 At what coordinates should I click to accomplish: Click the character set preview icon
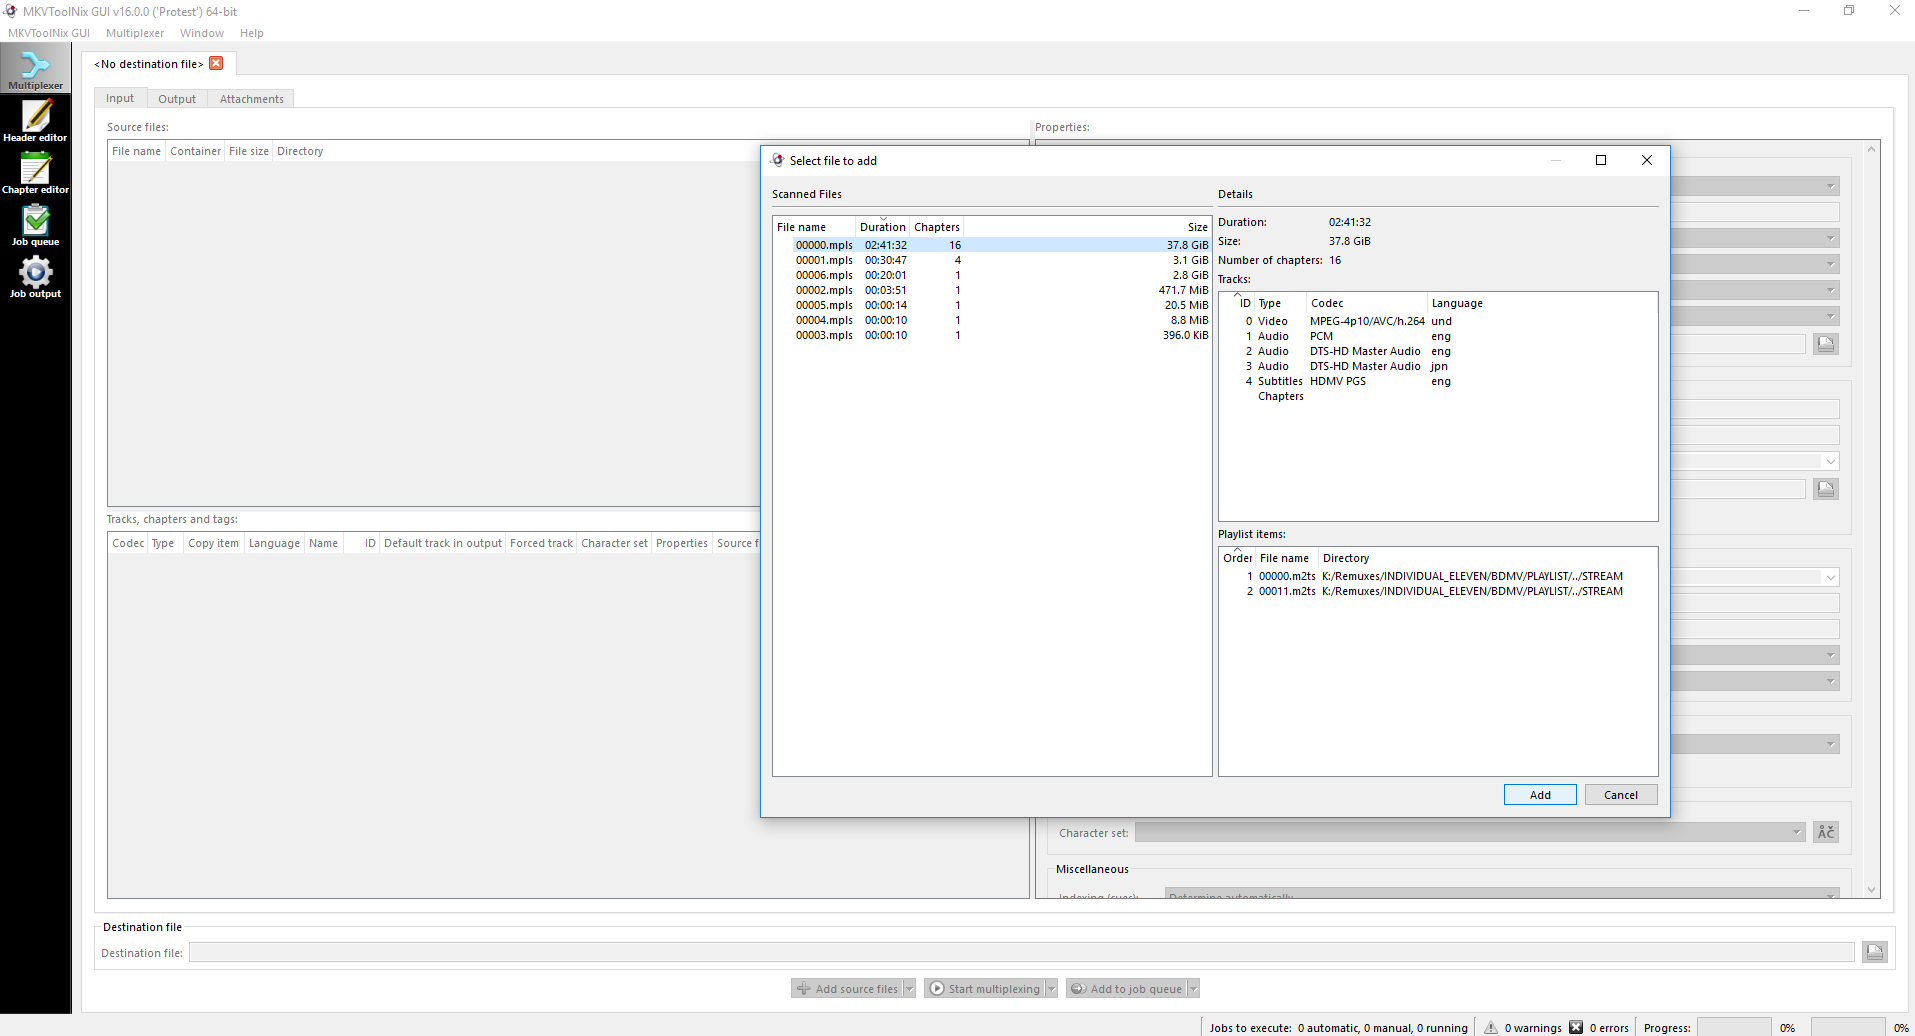point(1826,832)
